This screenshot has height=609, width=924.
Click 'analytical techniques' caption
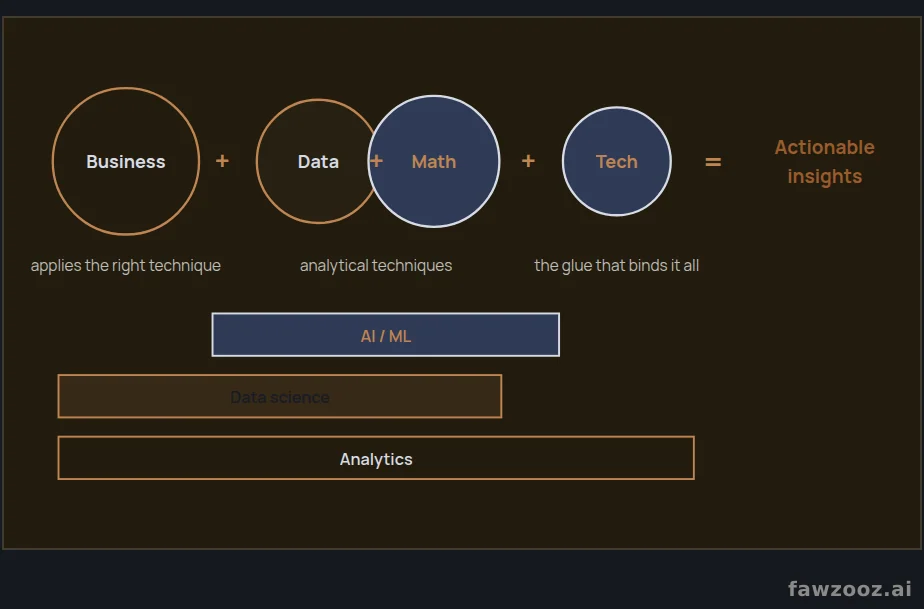click(376, 266)
